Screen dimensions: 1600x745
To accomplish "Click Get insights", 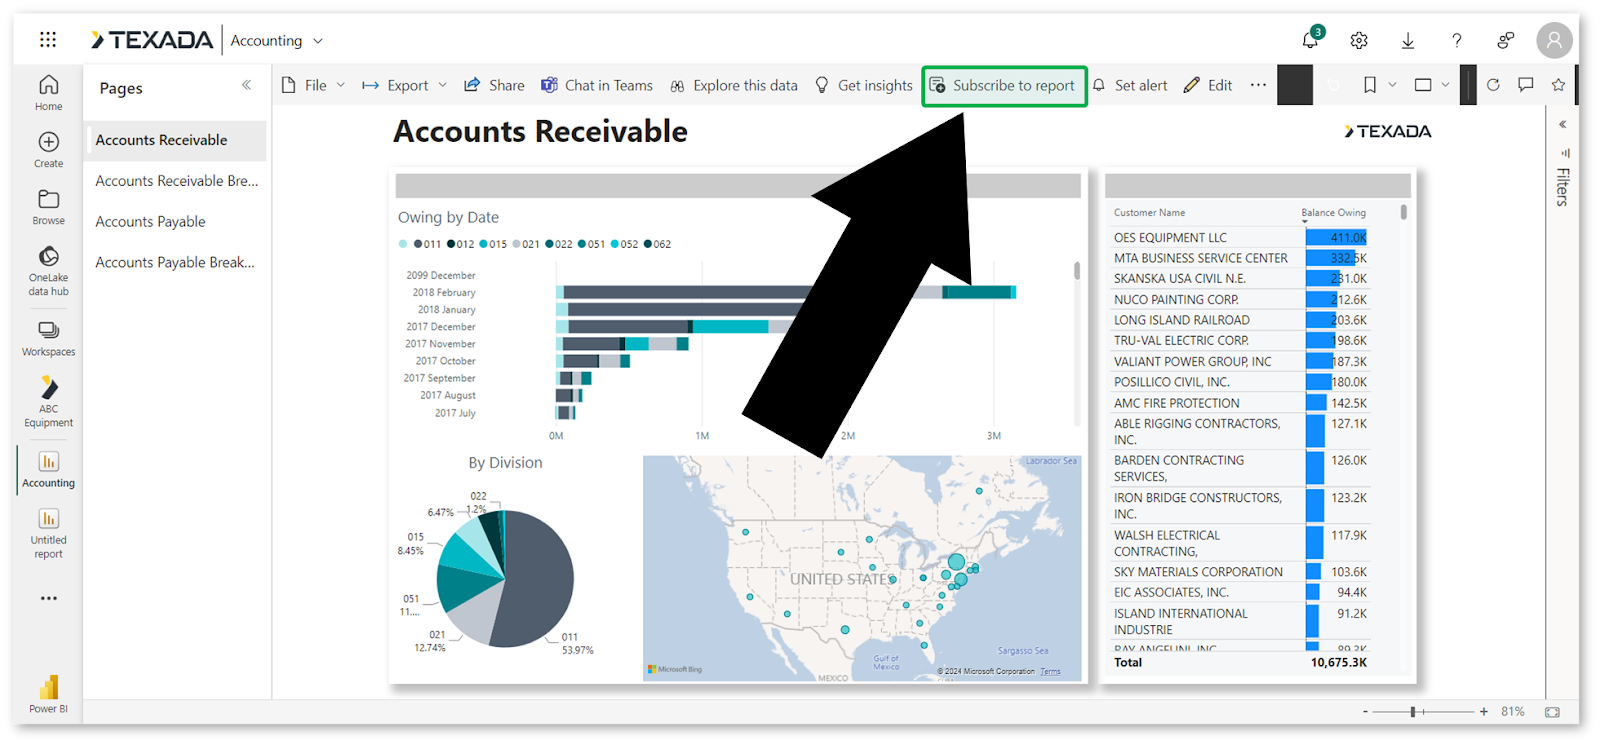I will (x=864, y=85).
